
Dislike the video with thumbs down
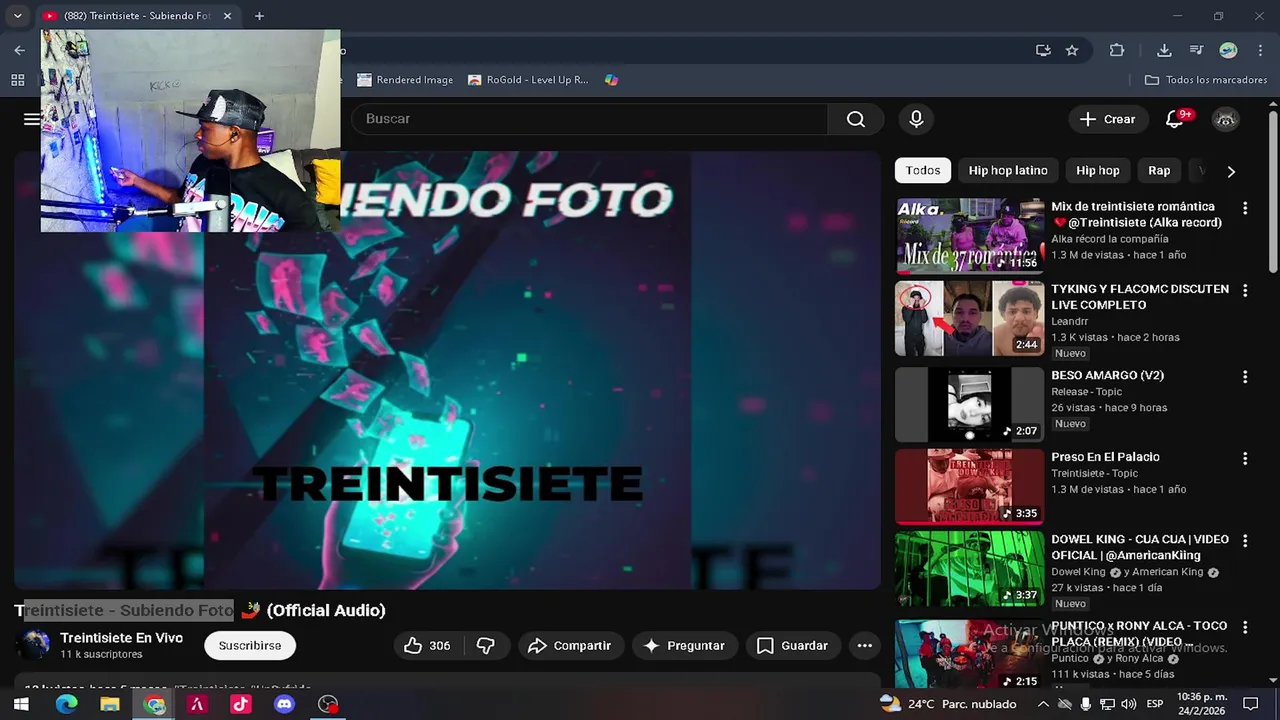[486, 646]
